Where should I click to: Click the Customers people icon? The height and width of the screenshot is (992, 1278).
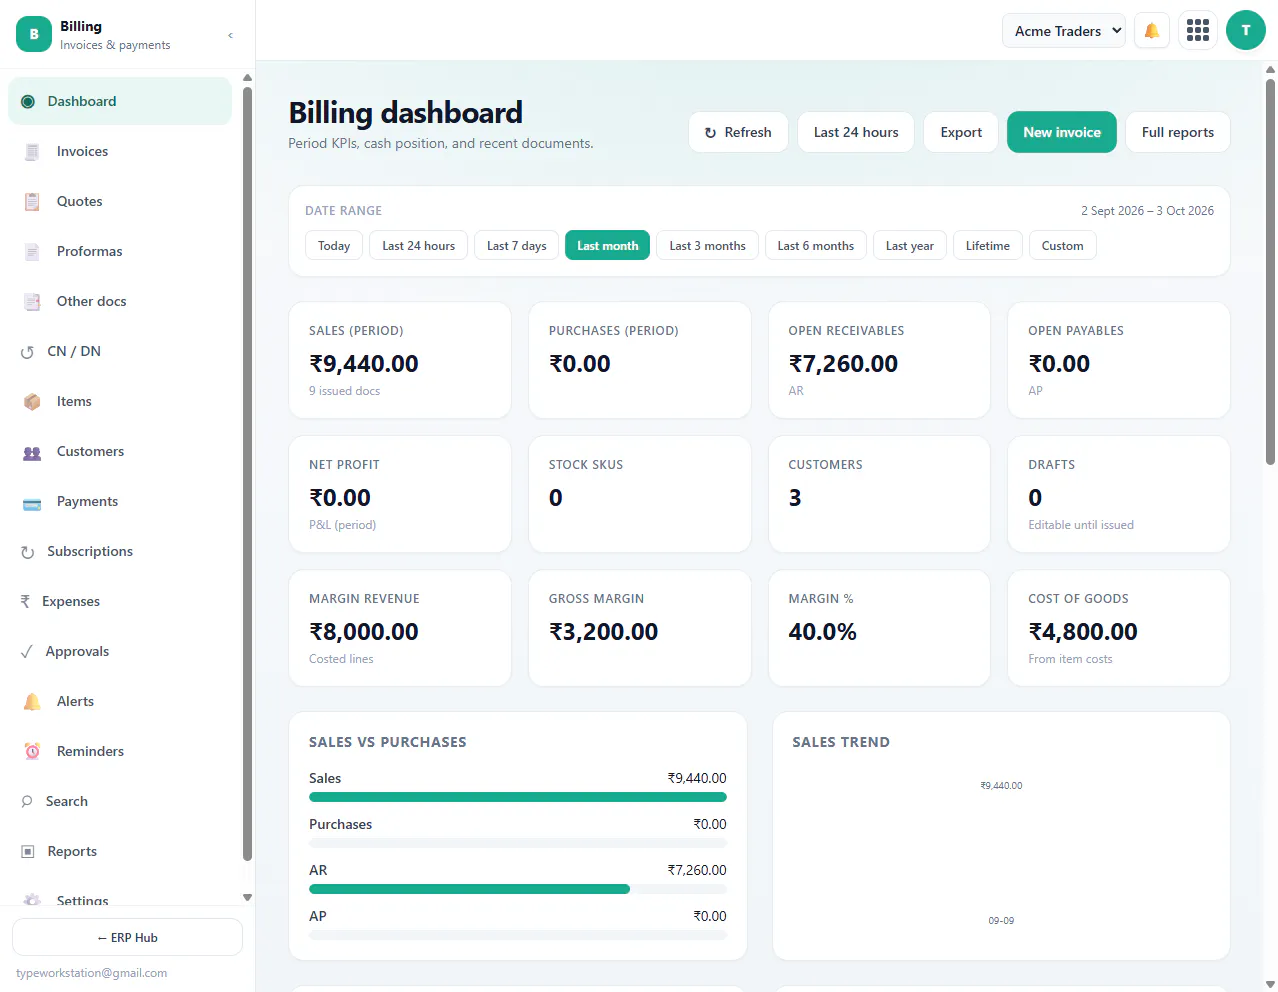click(32, 452)
